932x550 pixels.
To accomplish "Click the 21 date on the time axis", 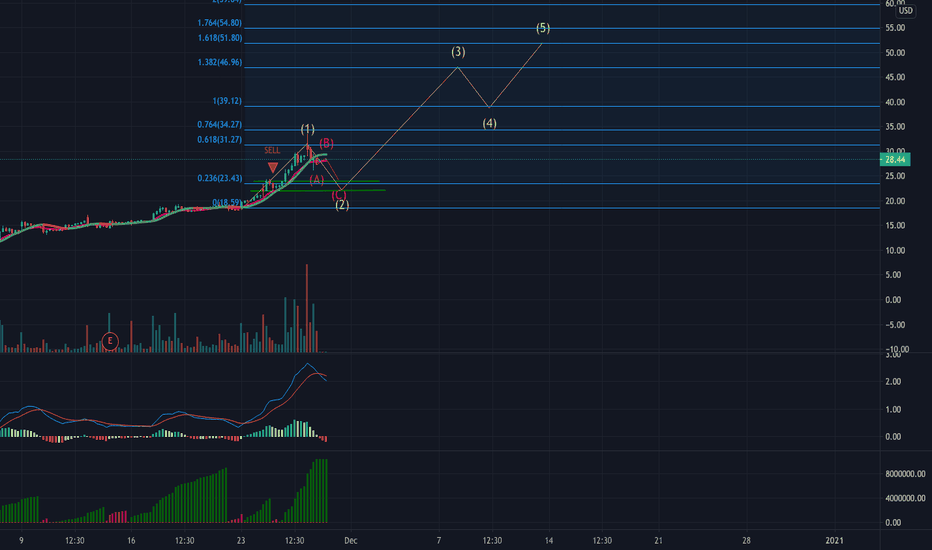I will (658, 540).
